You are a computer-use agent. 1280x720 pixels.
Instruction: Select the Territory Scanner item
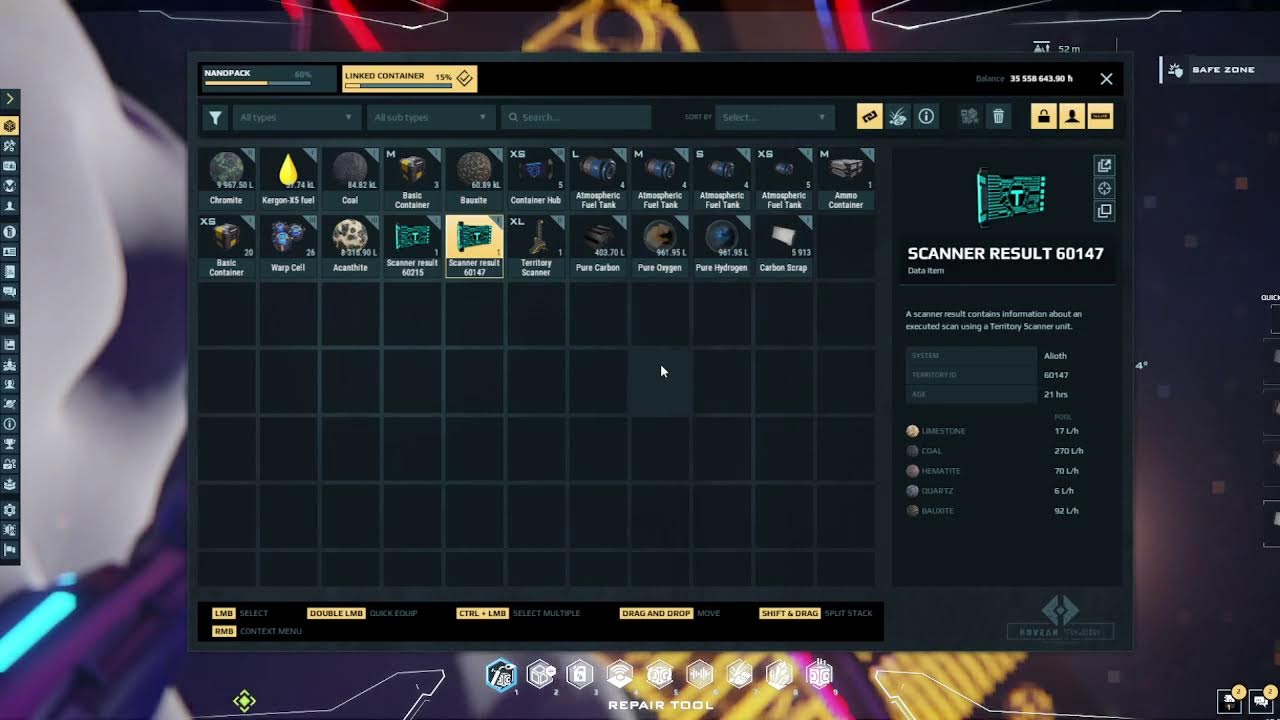tap(536, 246)
